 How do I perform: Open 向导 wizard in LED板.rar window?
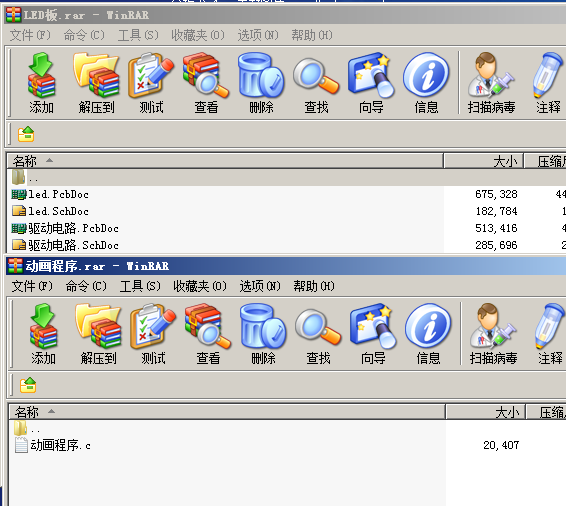pos(371,83)
